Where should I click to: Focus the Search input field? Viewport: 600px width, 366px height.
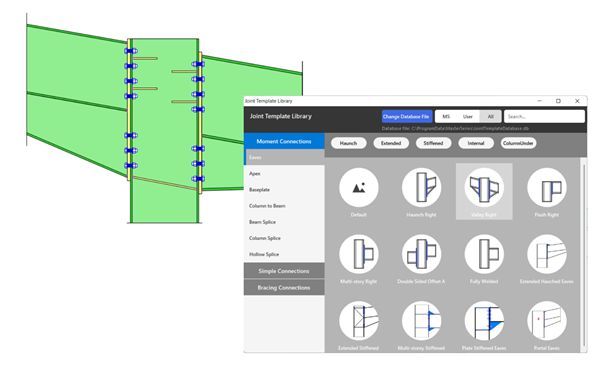544,116
